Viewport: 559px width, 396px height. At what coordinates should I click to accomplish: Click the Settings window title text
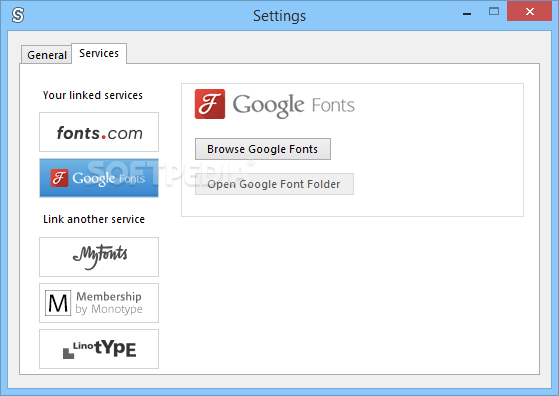tap(279, 16)
